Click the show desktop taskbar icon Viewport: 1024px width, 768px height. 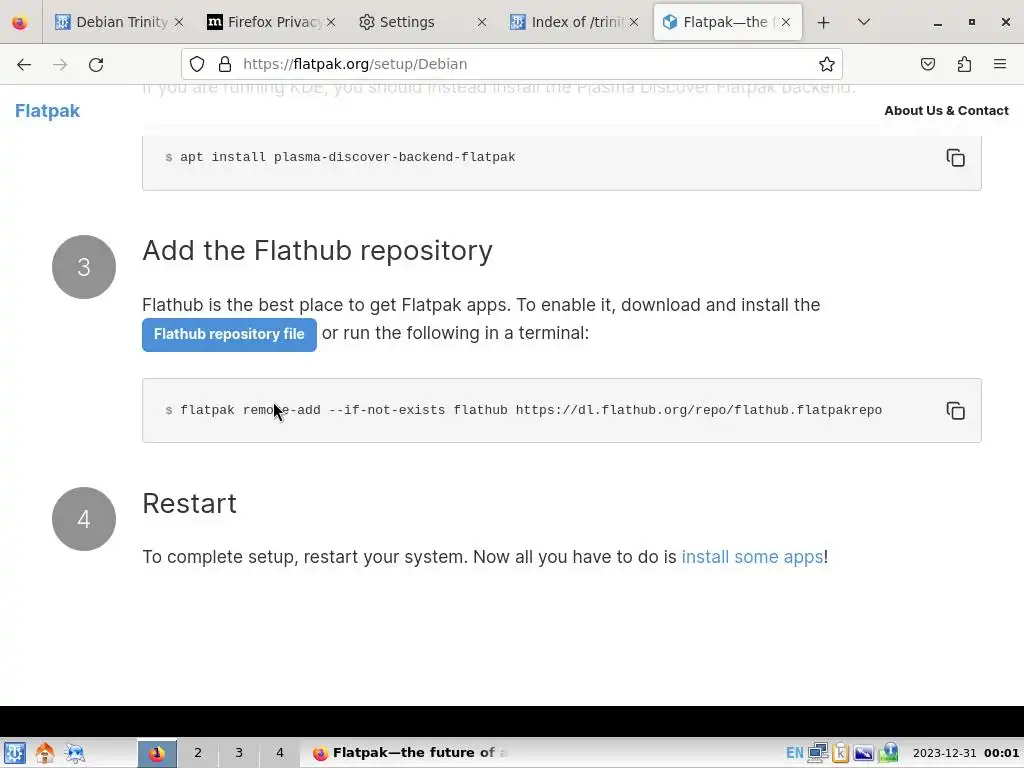click(x=75, y=753)
